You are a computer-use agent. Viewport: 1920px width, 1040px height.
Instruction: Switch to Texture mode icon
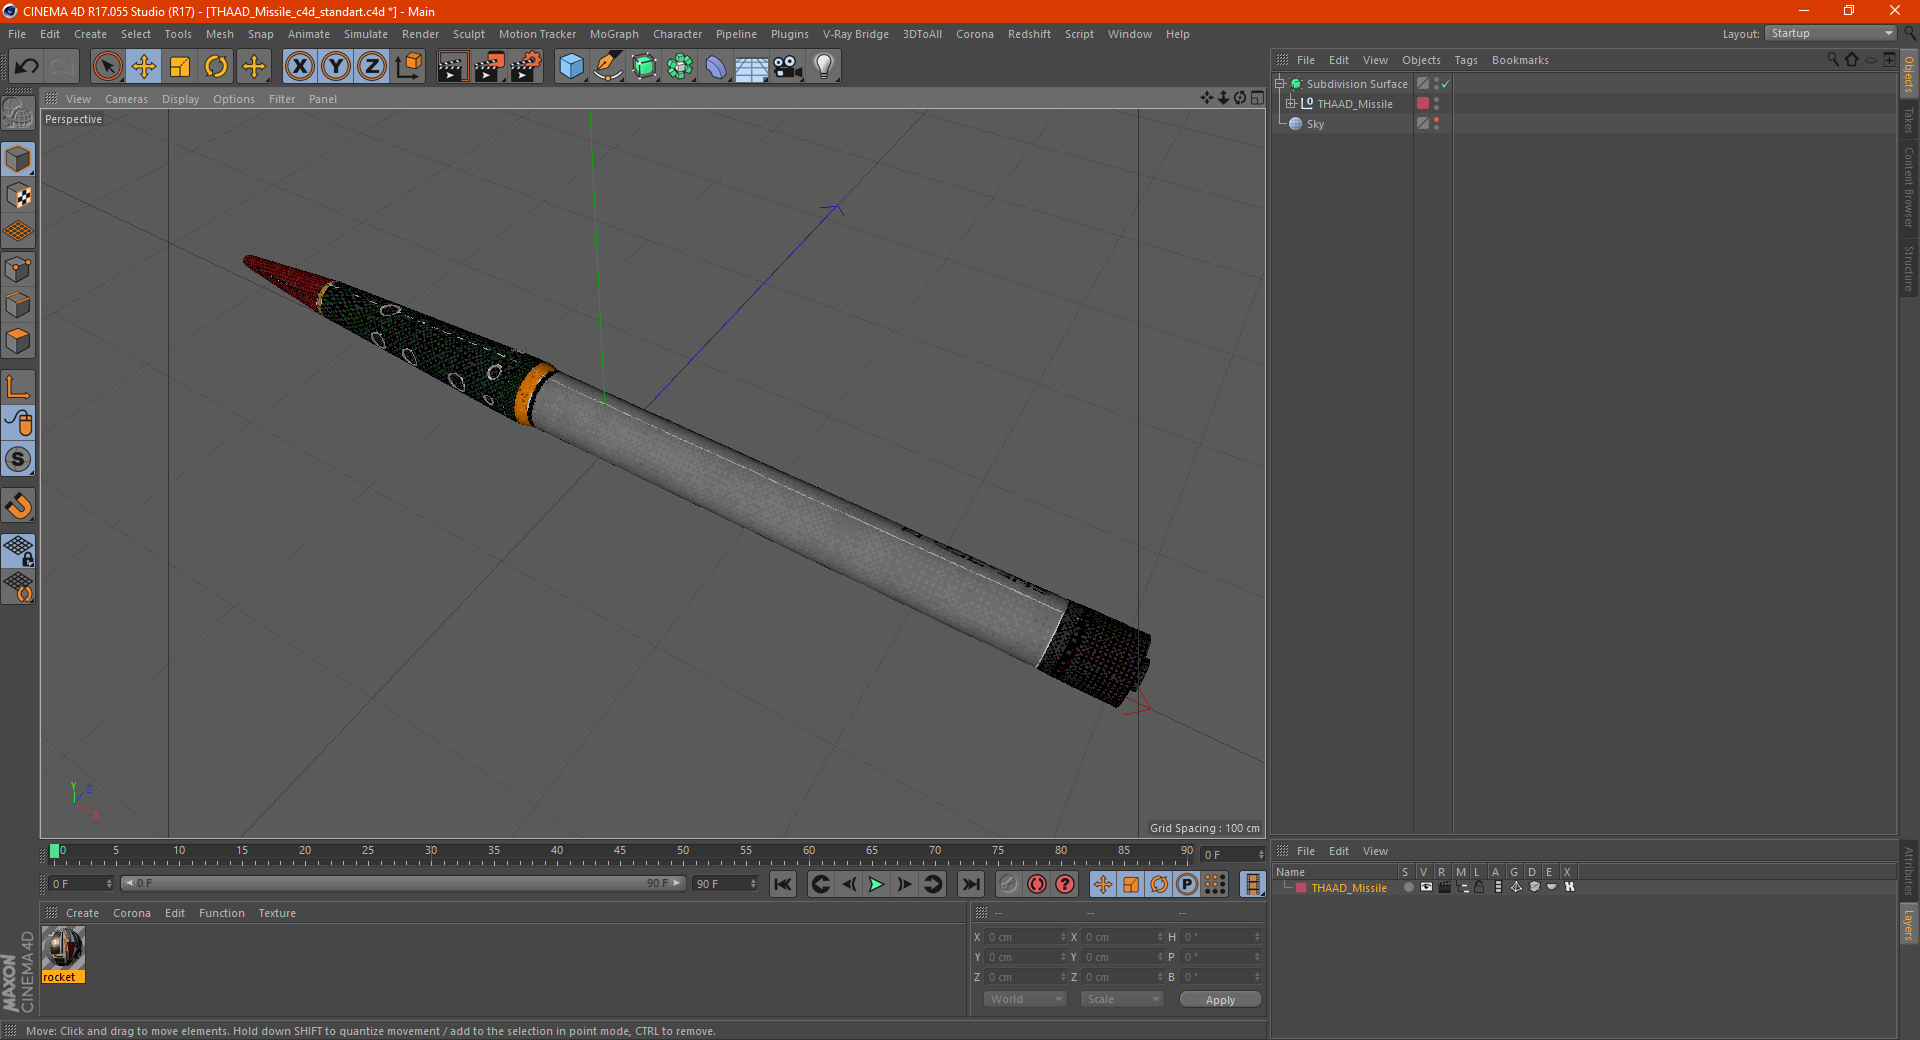click(19, 196)
